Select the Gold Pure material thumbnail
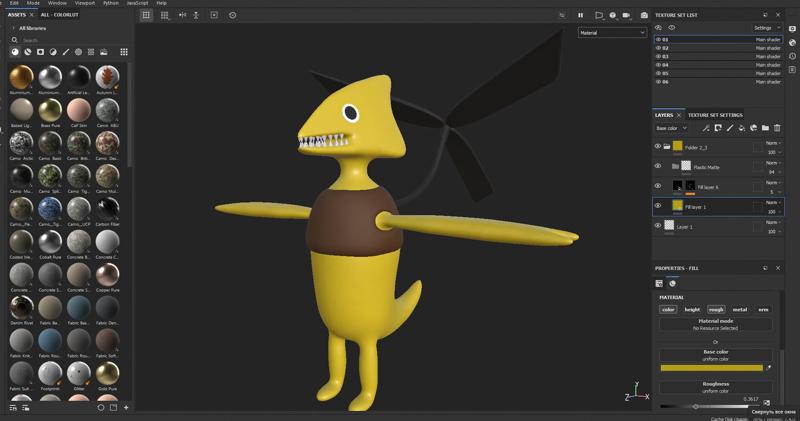This screenshot has height=421, width=800. coord(107,374)
